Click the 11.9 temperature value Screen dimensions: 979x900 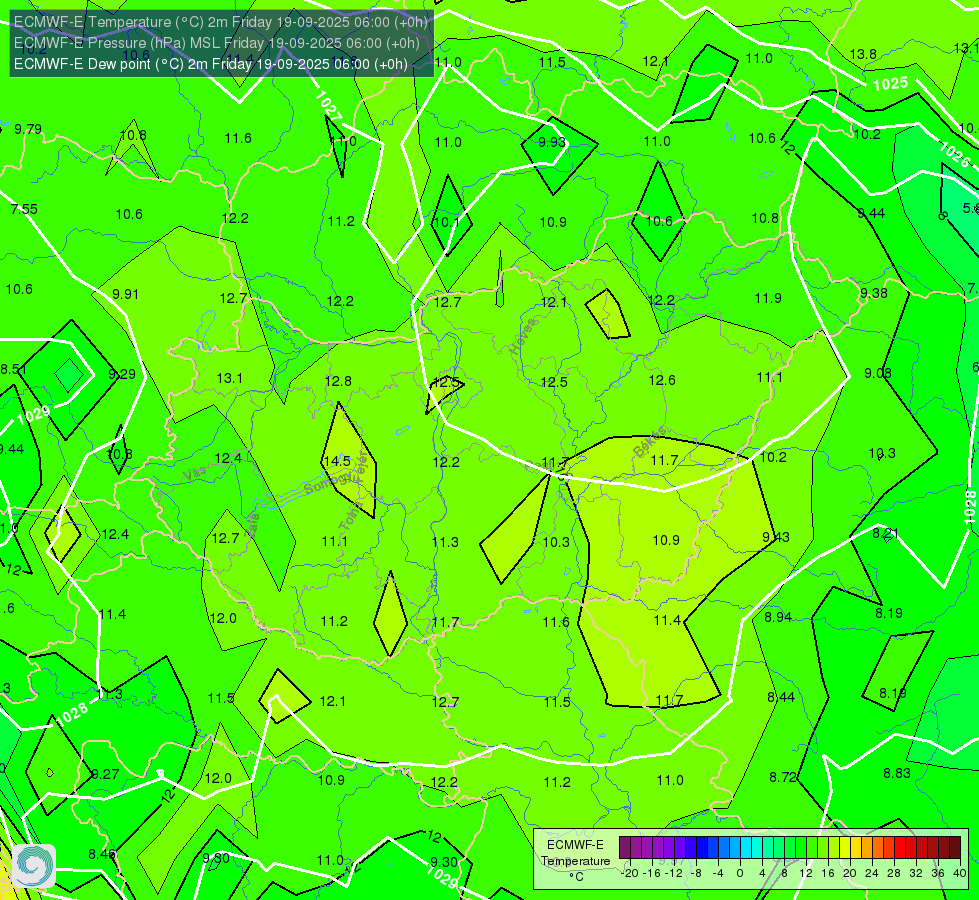pos(768,299)
